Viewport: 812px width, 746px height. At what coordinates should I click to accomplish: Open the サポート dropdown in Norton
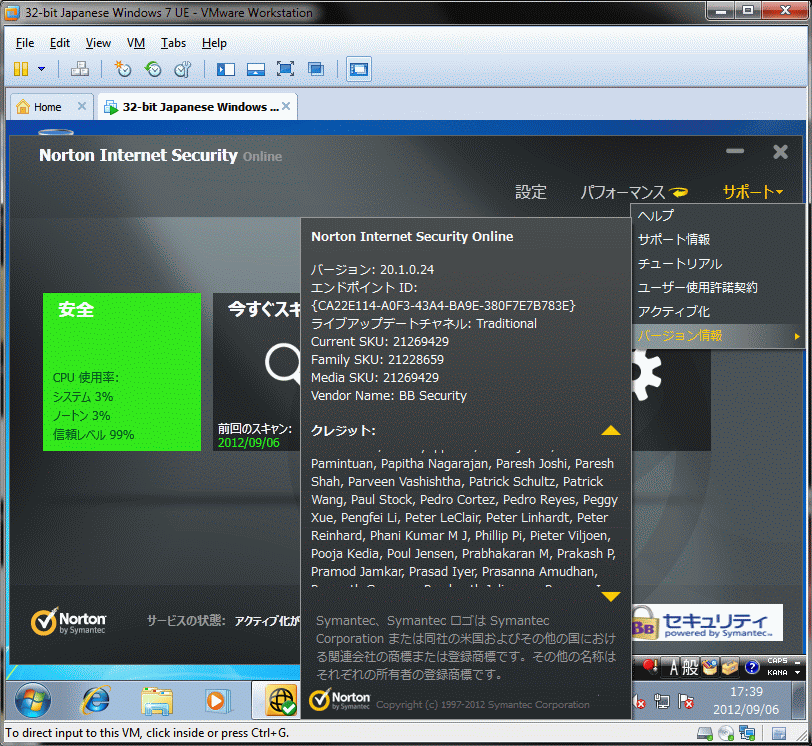pyautogui.click(x=752, y=192)
